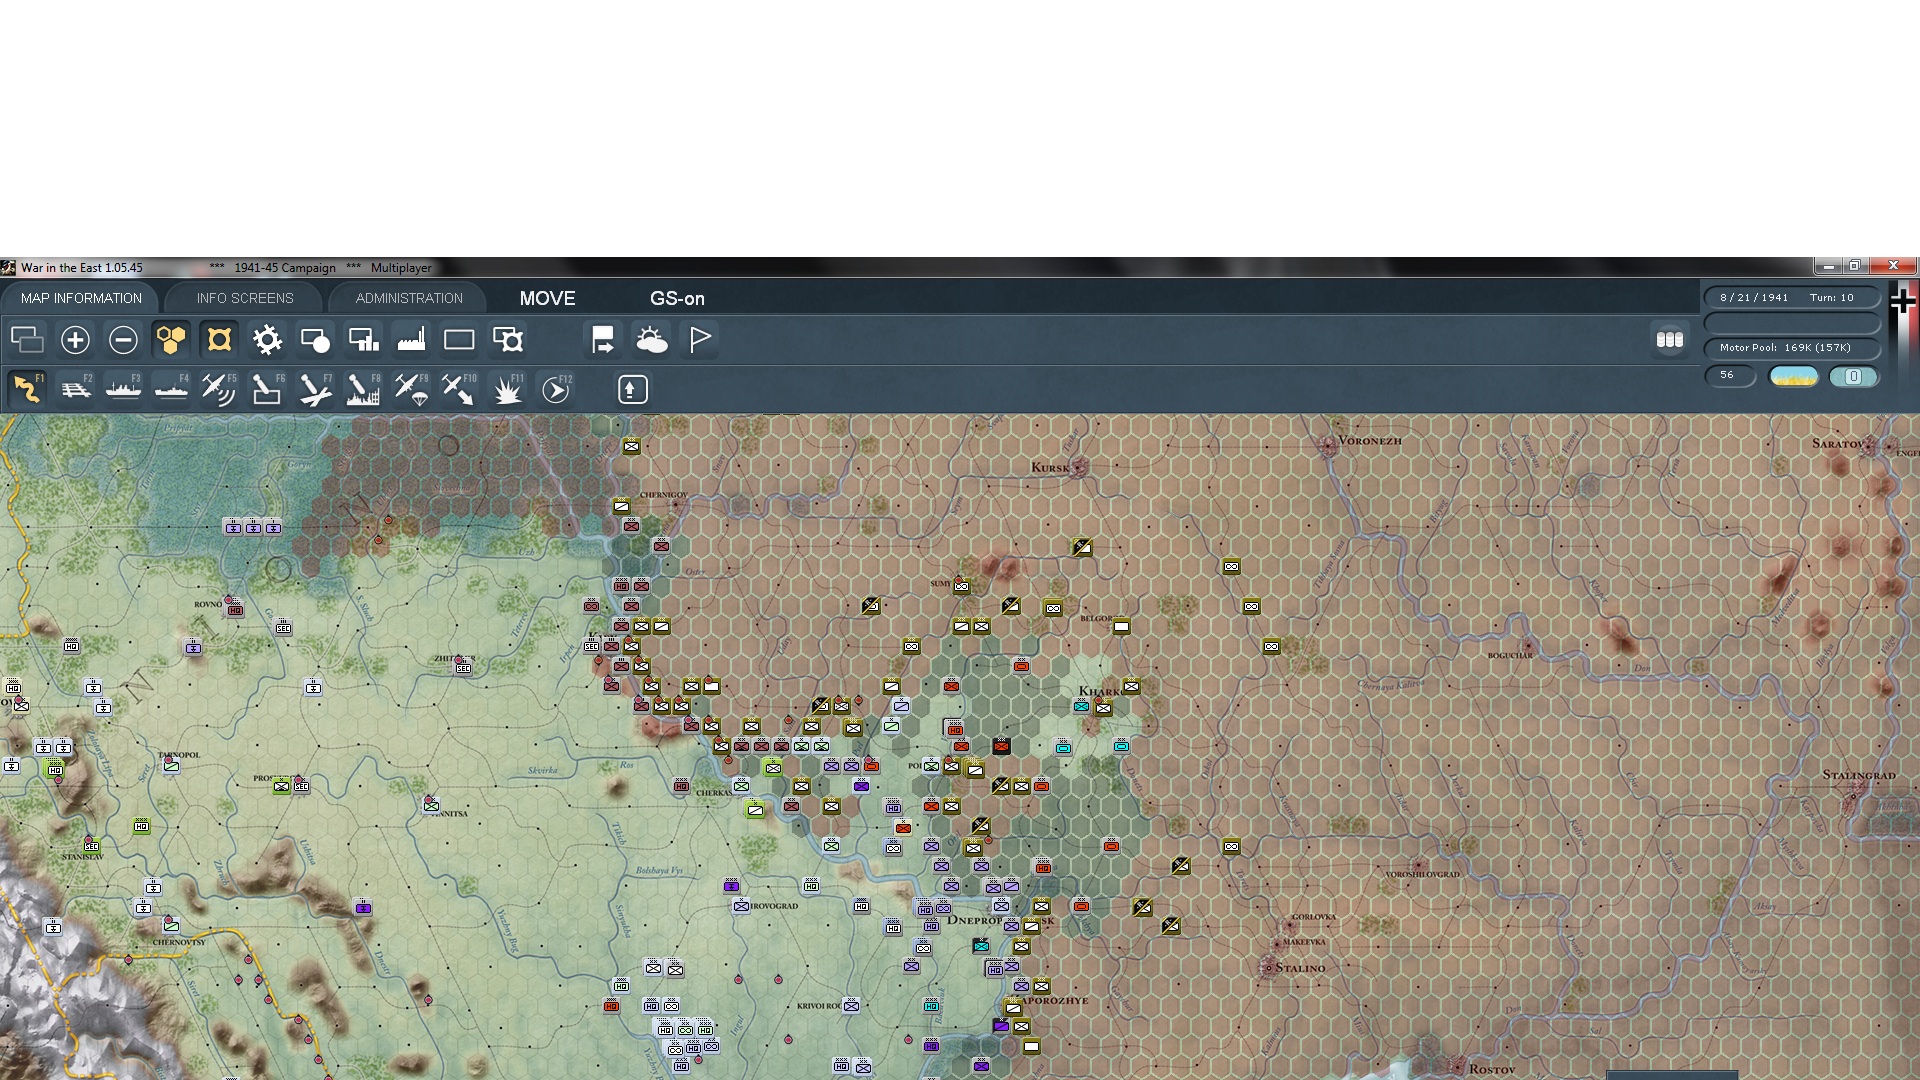Click the Rovno city label on map
This screenshot has height=1080, width=1920.
[x=208, y=604]
